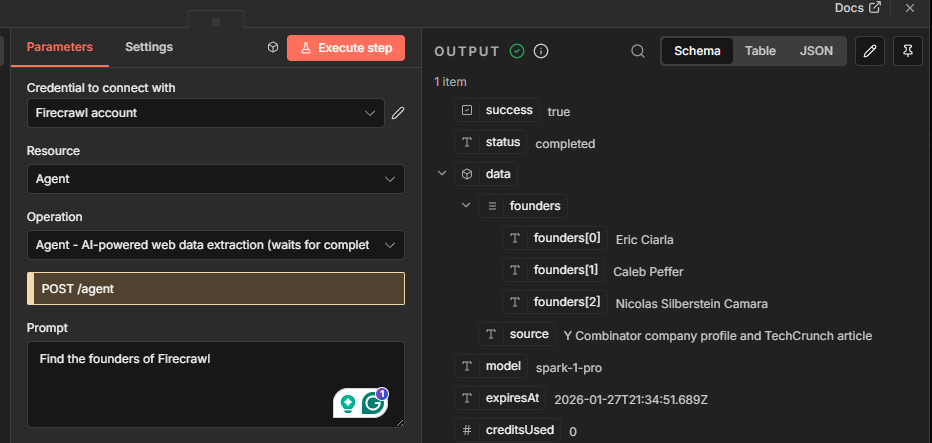This screenshot has width=932, height=443.
Task: Open the Parameters tab
Action: click(60, 47)
